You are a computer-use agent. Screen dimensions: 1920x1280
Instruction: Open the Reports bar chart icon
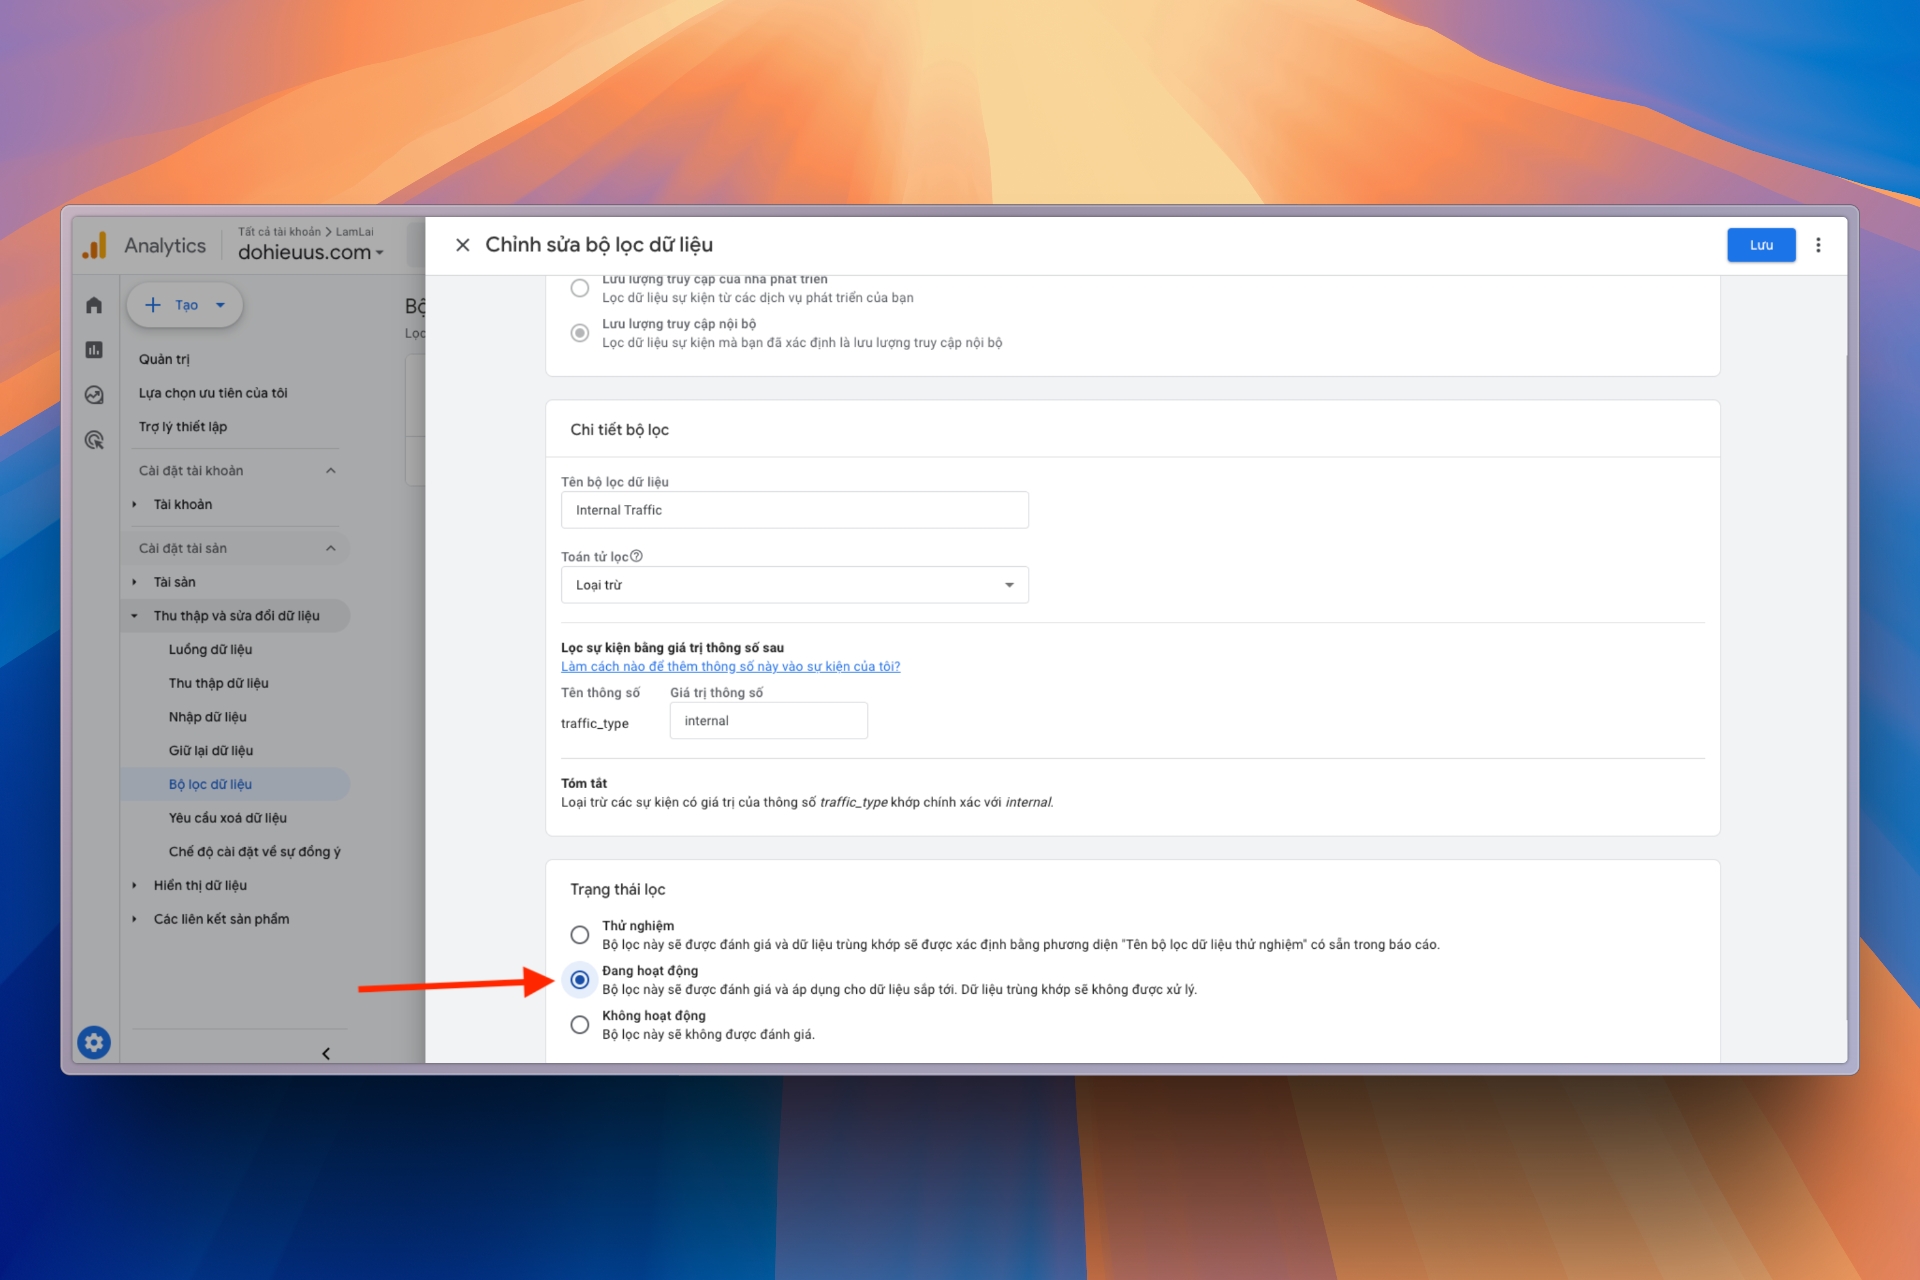click(94, 350)
